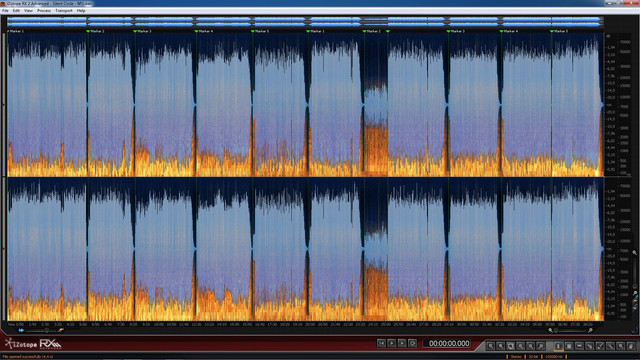Viewport: 640px width, 360px height.
Task: Click the first magnifier zoom toolbar button
Action: (x=491, y=346)
